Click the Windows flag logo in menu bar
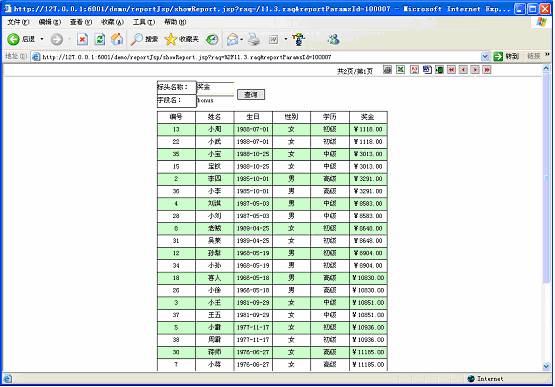Screen dimensions: 555x387 [x=541, y=22]
